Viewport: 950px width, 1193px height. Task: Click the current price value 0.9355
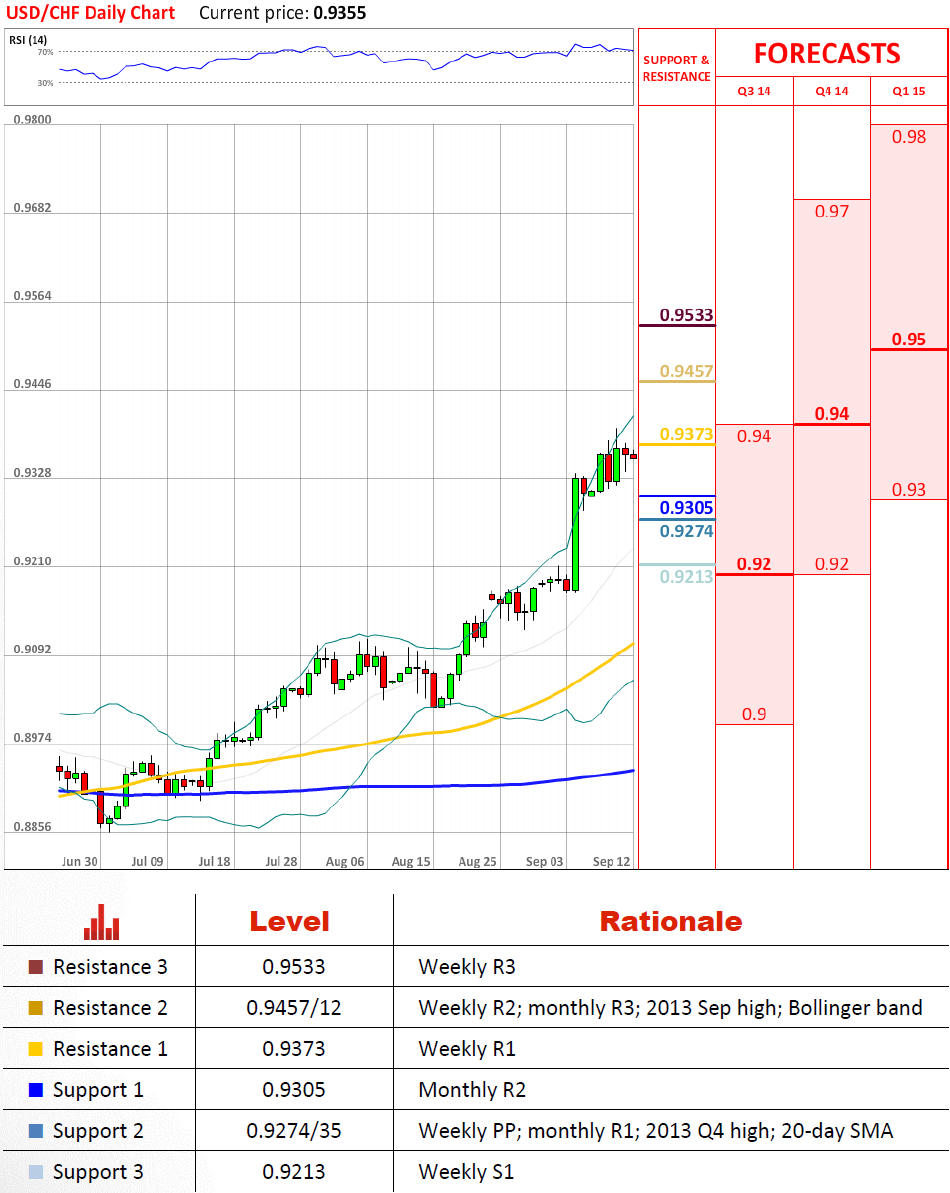(x=339, y=13)
